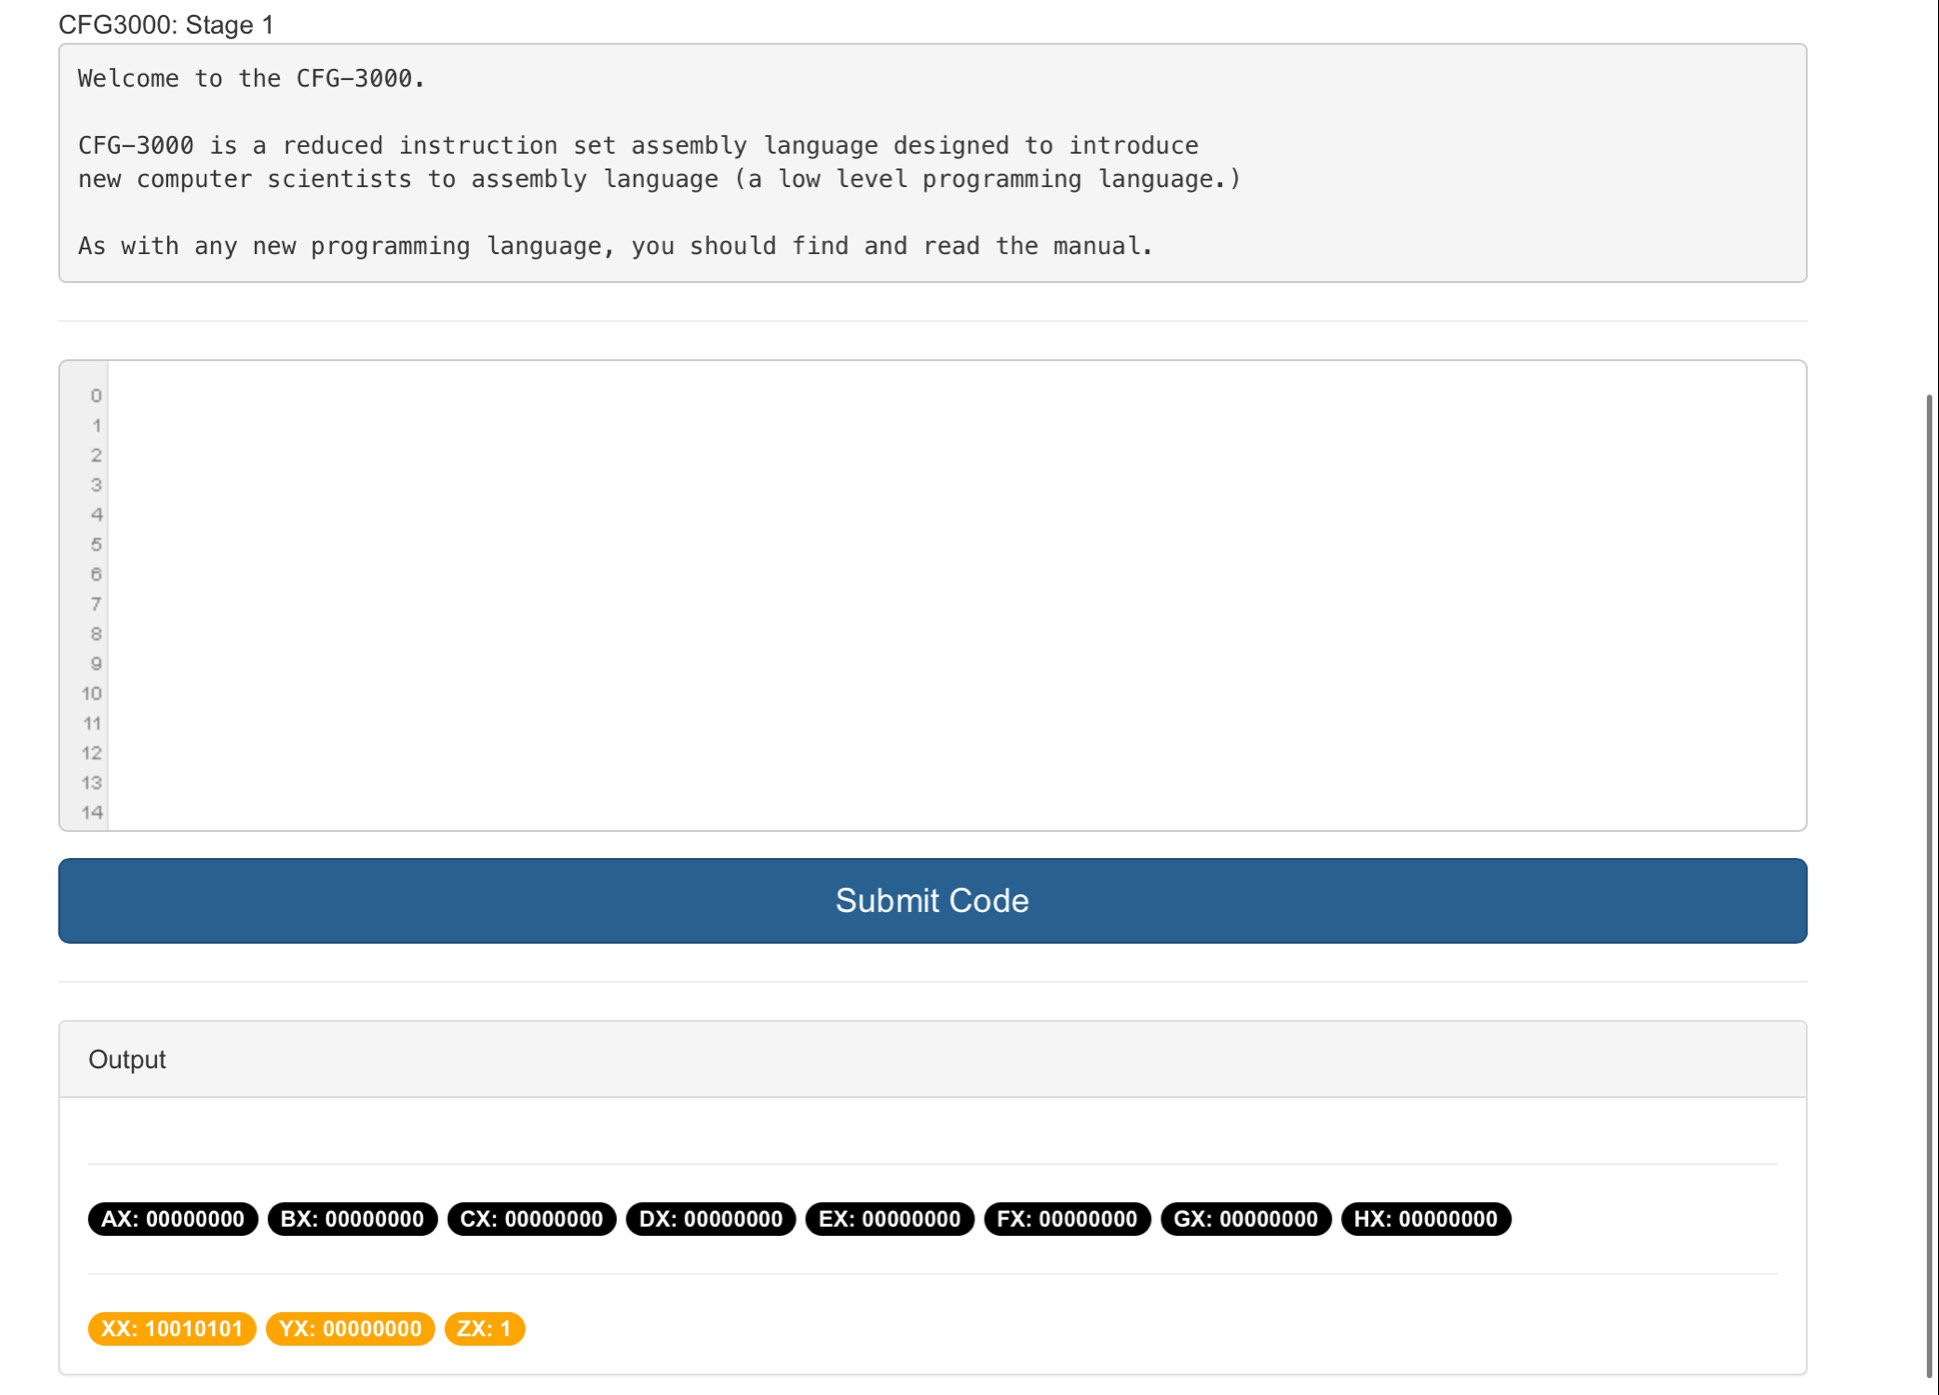Click the 'Welcome to the CFG-3000.' line
The height and width of the screenshot is (1395, 1939).
(252, 78)
